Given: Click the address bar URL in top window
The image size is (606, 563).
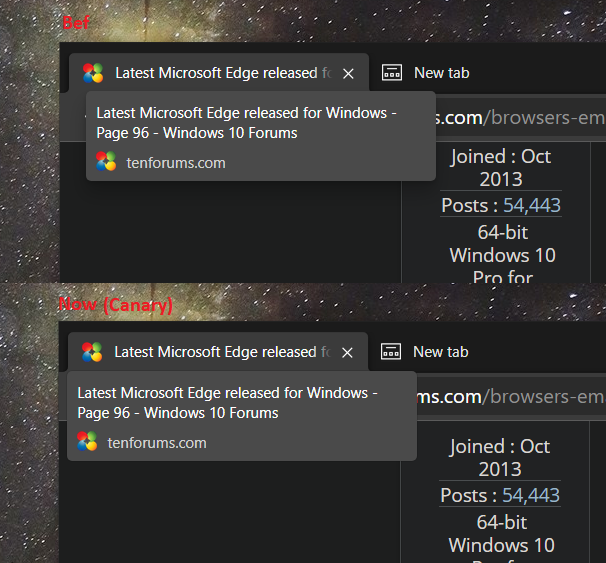Looking at the screenshot, I should (x=520, y=117).
